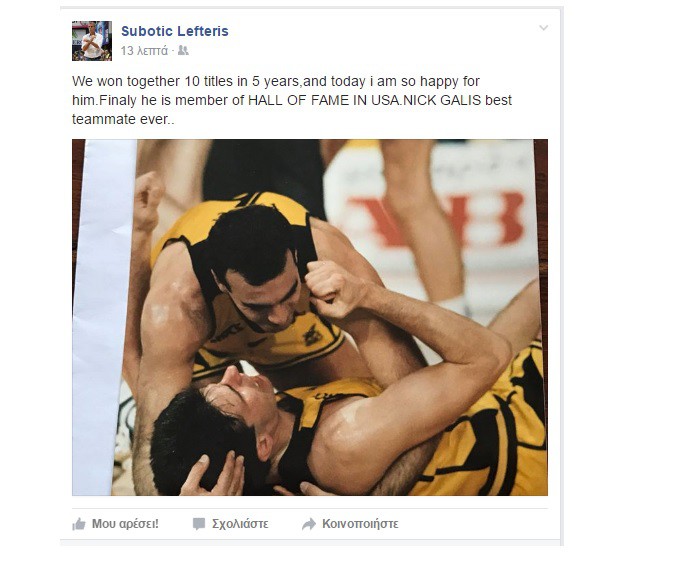The image size is (680, 565).
Task: Click the Subotic Lefteris name link
Action: click(x=174, y=31)
